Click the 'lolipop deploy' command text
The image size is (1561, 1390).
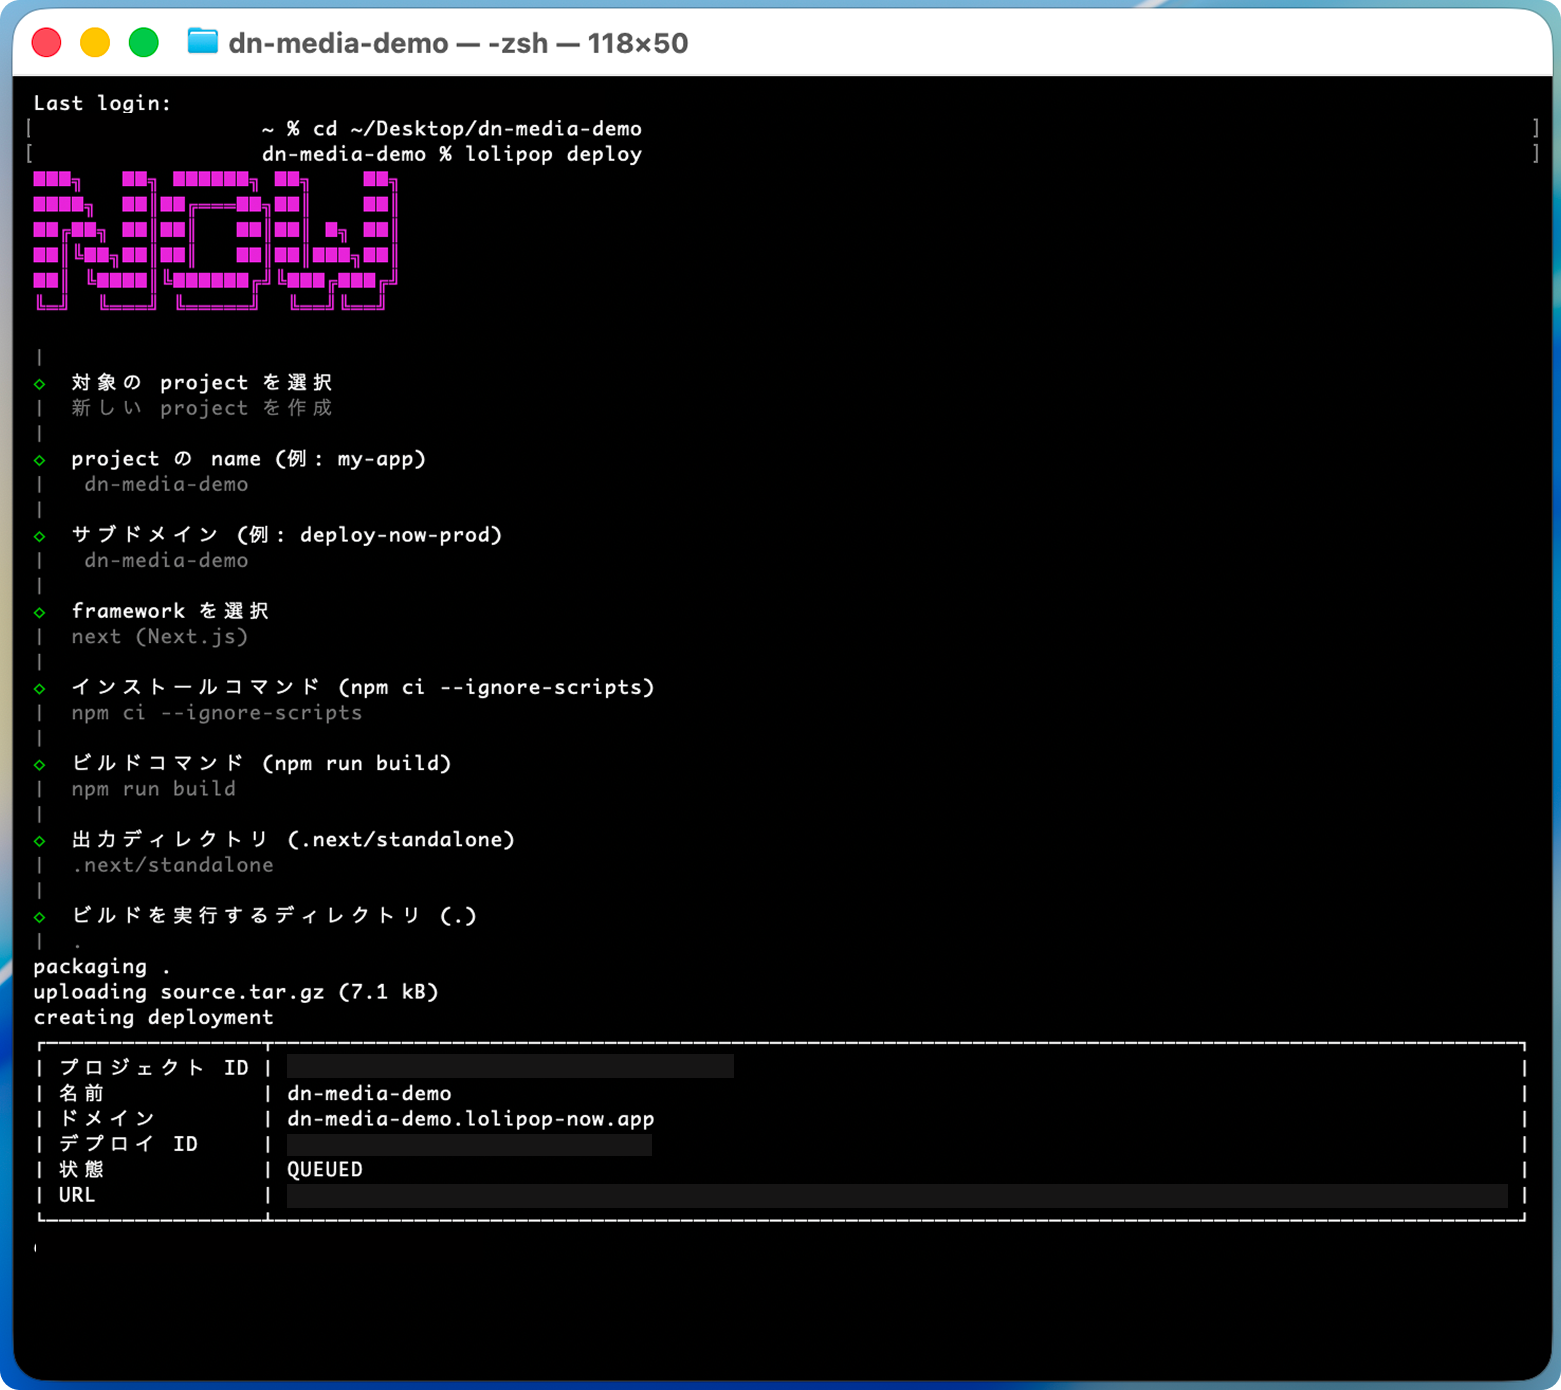click(x=553, y=154)
